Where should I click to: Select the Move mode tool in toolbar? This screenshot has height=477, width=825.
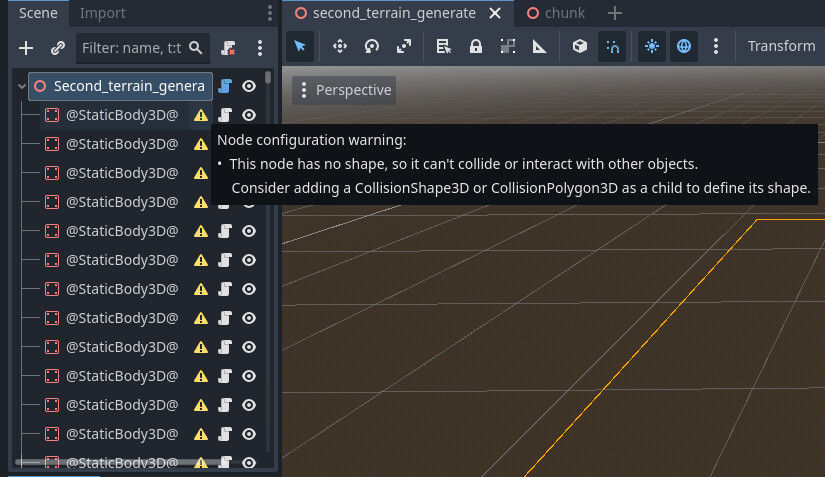pos(339,46)
